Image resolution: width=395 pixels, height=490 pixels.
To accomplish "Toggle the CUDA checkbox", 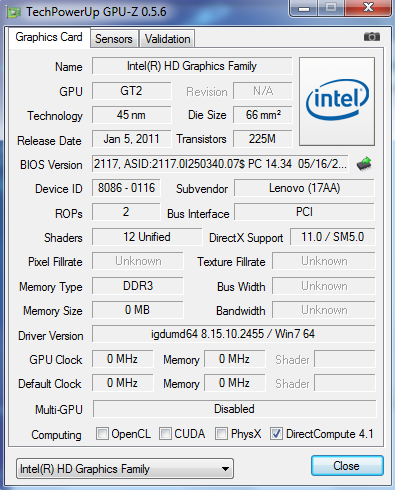I will tap(165, 434).
